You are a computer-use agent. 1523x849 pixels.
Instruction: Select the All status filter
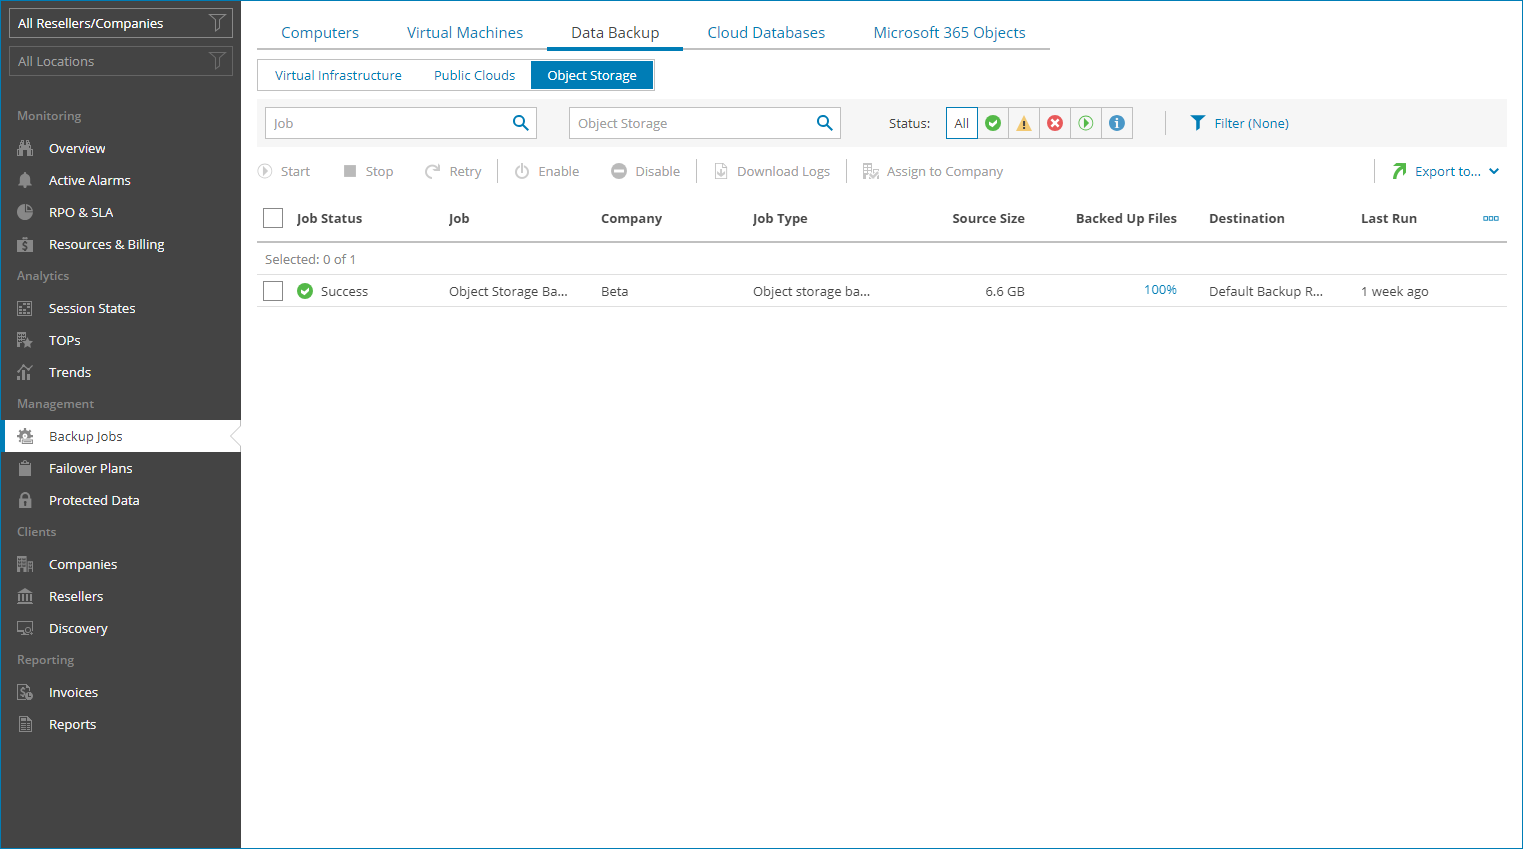click(x=962, y=123)
